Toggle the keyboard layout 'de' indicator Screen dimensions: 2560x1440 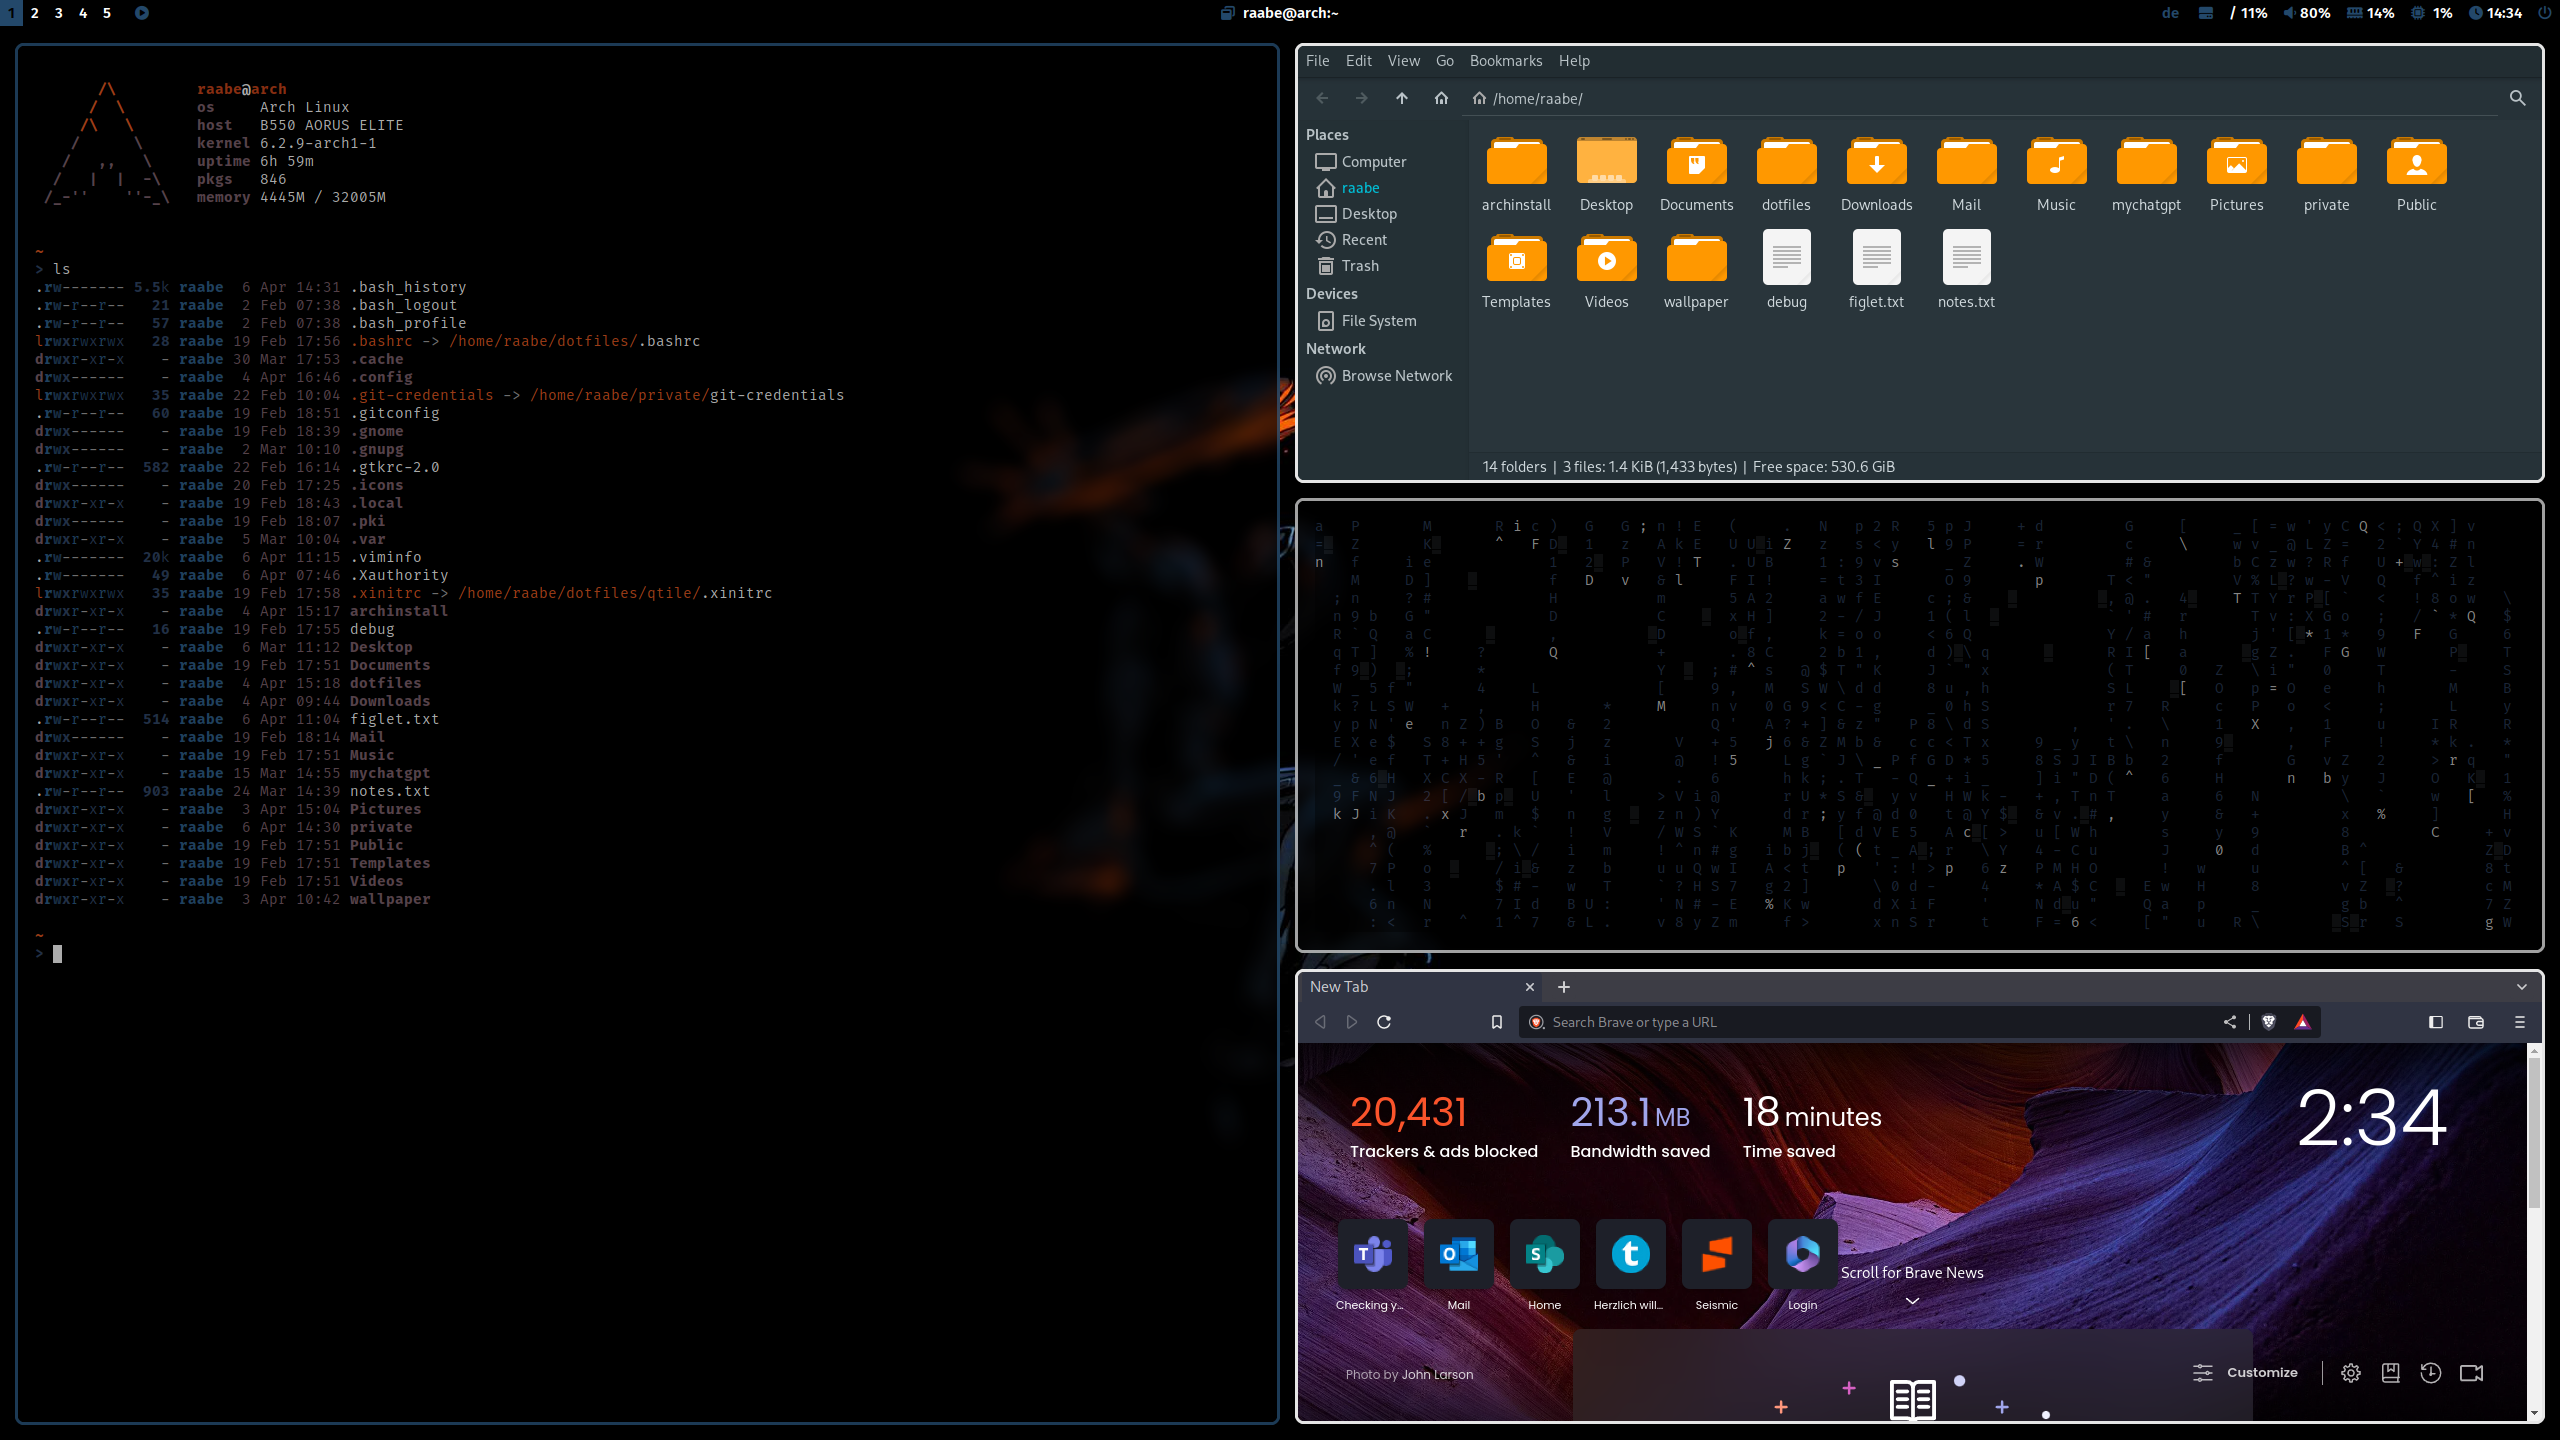pos(2170,13)
